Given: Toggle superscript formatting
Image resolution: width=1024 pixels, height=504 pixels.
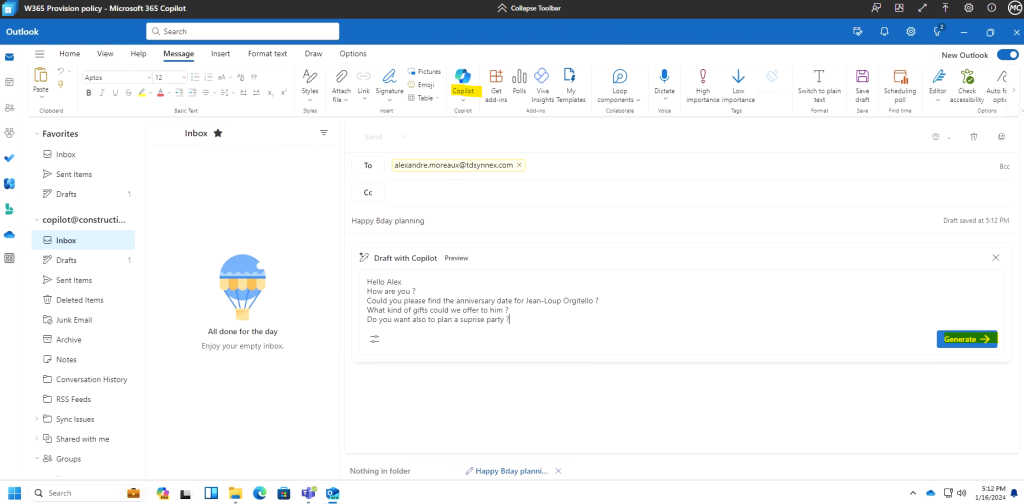Looking at the screenshot, I should (x=283, y=93).
